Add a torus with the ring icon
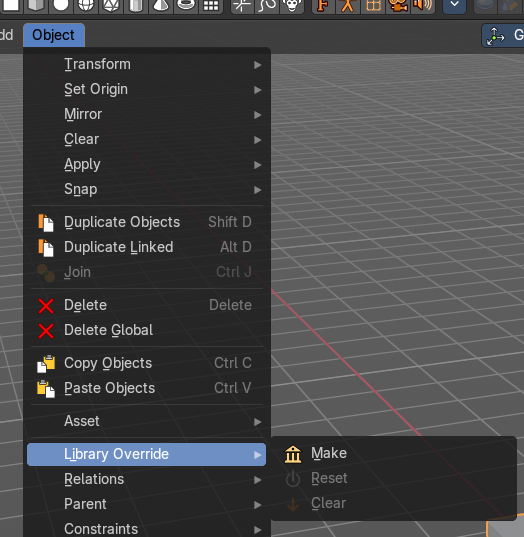Screen dimensions: 524x537 pyautogui.click(x=186, y=5)
